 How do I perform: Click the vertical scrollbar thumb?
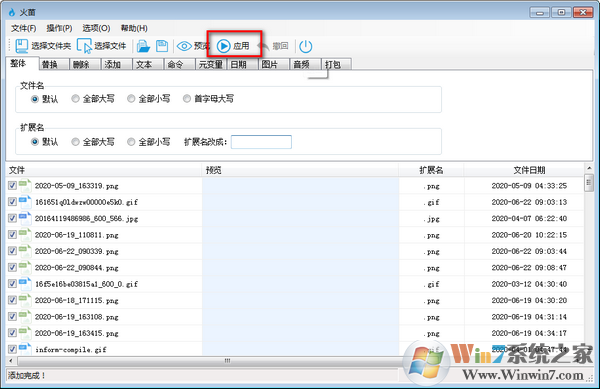pos(589,183)
